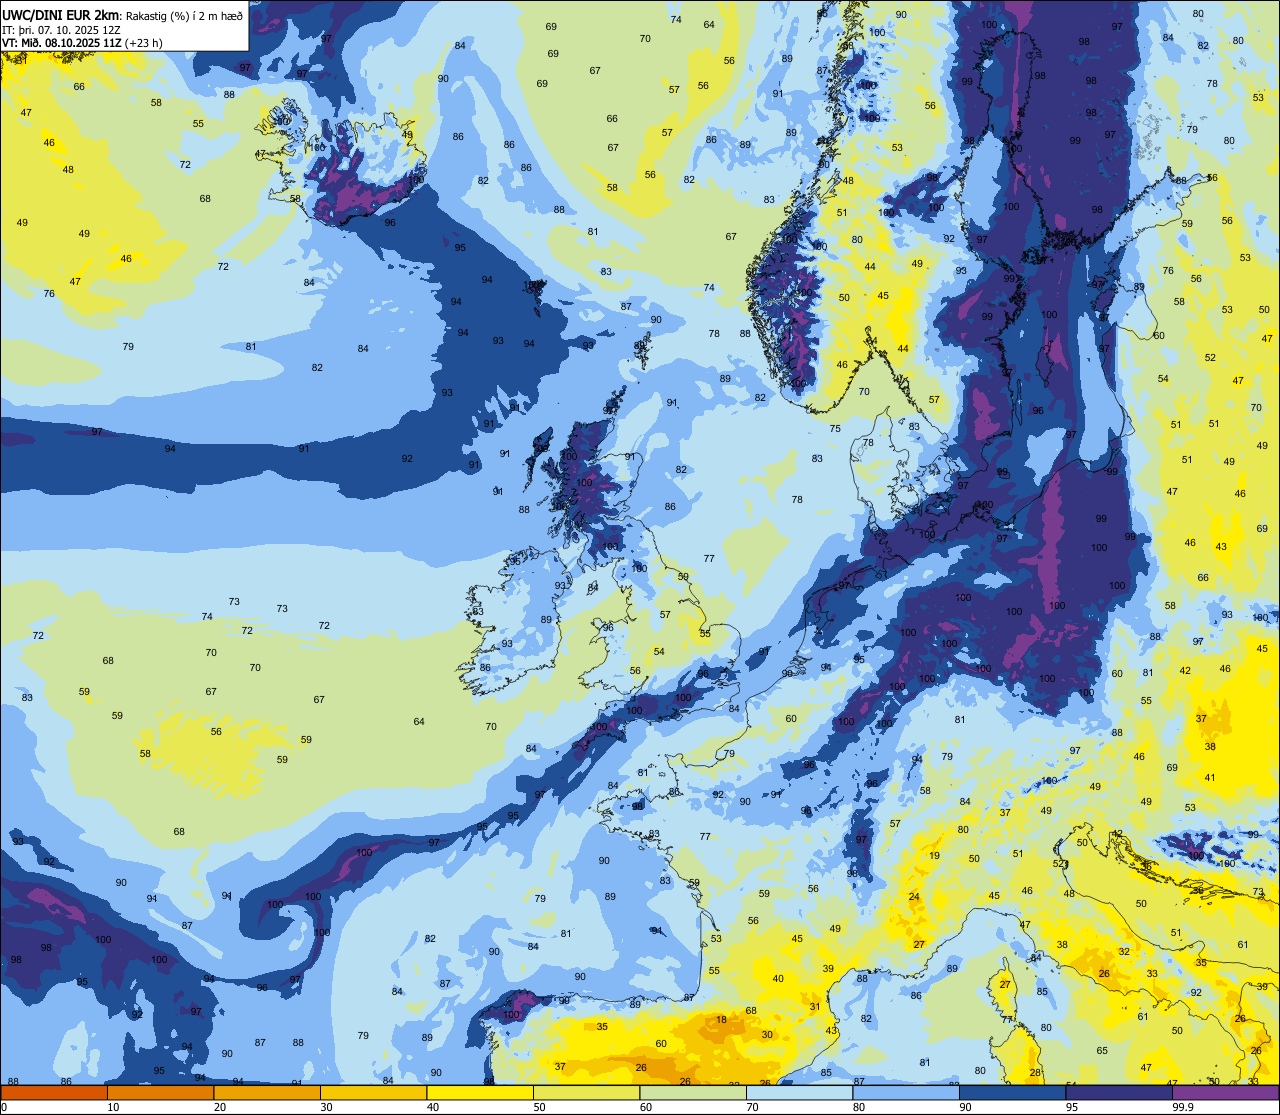Click the legend scale label 95
This screenshot has width=1280, height=1115.
coord(1072,1107)
